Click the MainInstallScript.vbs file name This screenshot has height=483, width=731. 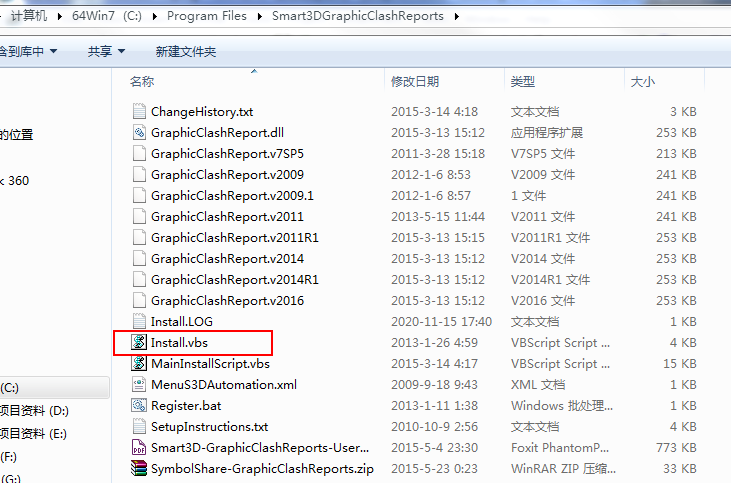click(210, 364)
